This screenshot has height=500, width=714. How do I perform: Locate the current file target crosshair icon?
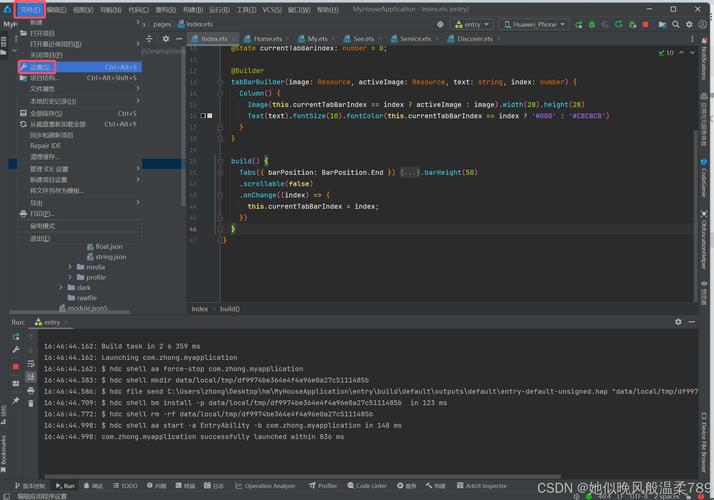coord(440,25)
